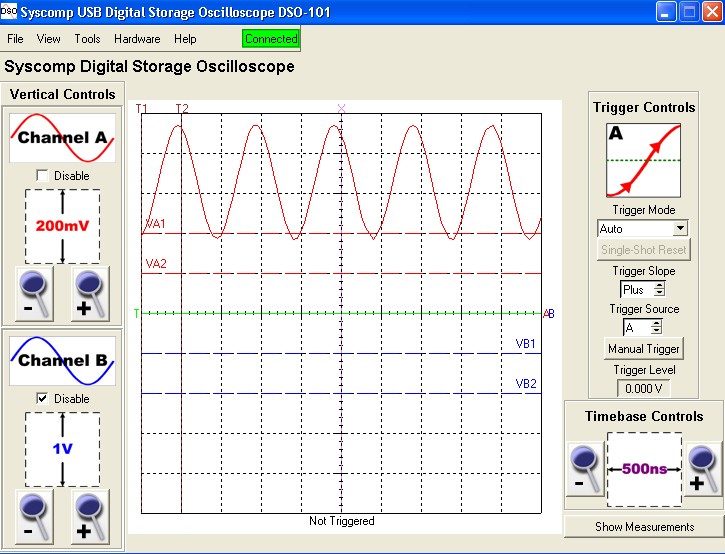Click the Channel B sine wave icon

pos(63,361)
